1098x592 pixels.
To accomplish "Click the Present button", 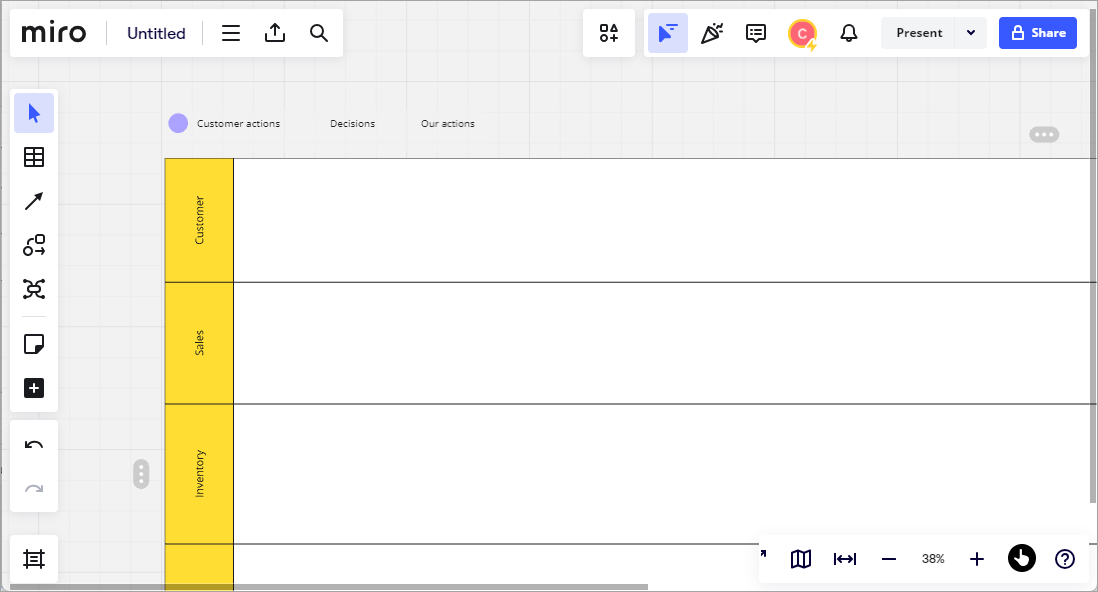I will 919,33.
